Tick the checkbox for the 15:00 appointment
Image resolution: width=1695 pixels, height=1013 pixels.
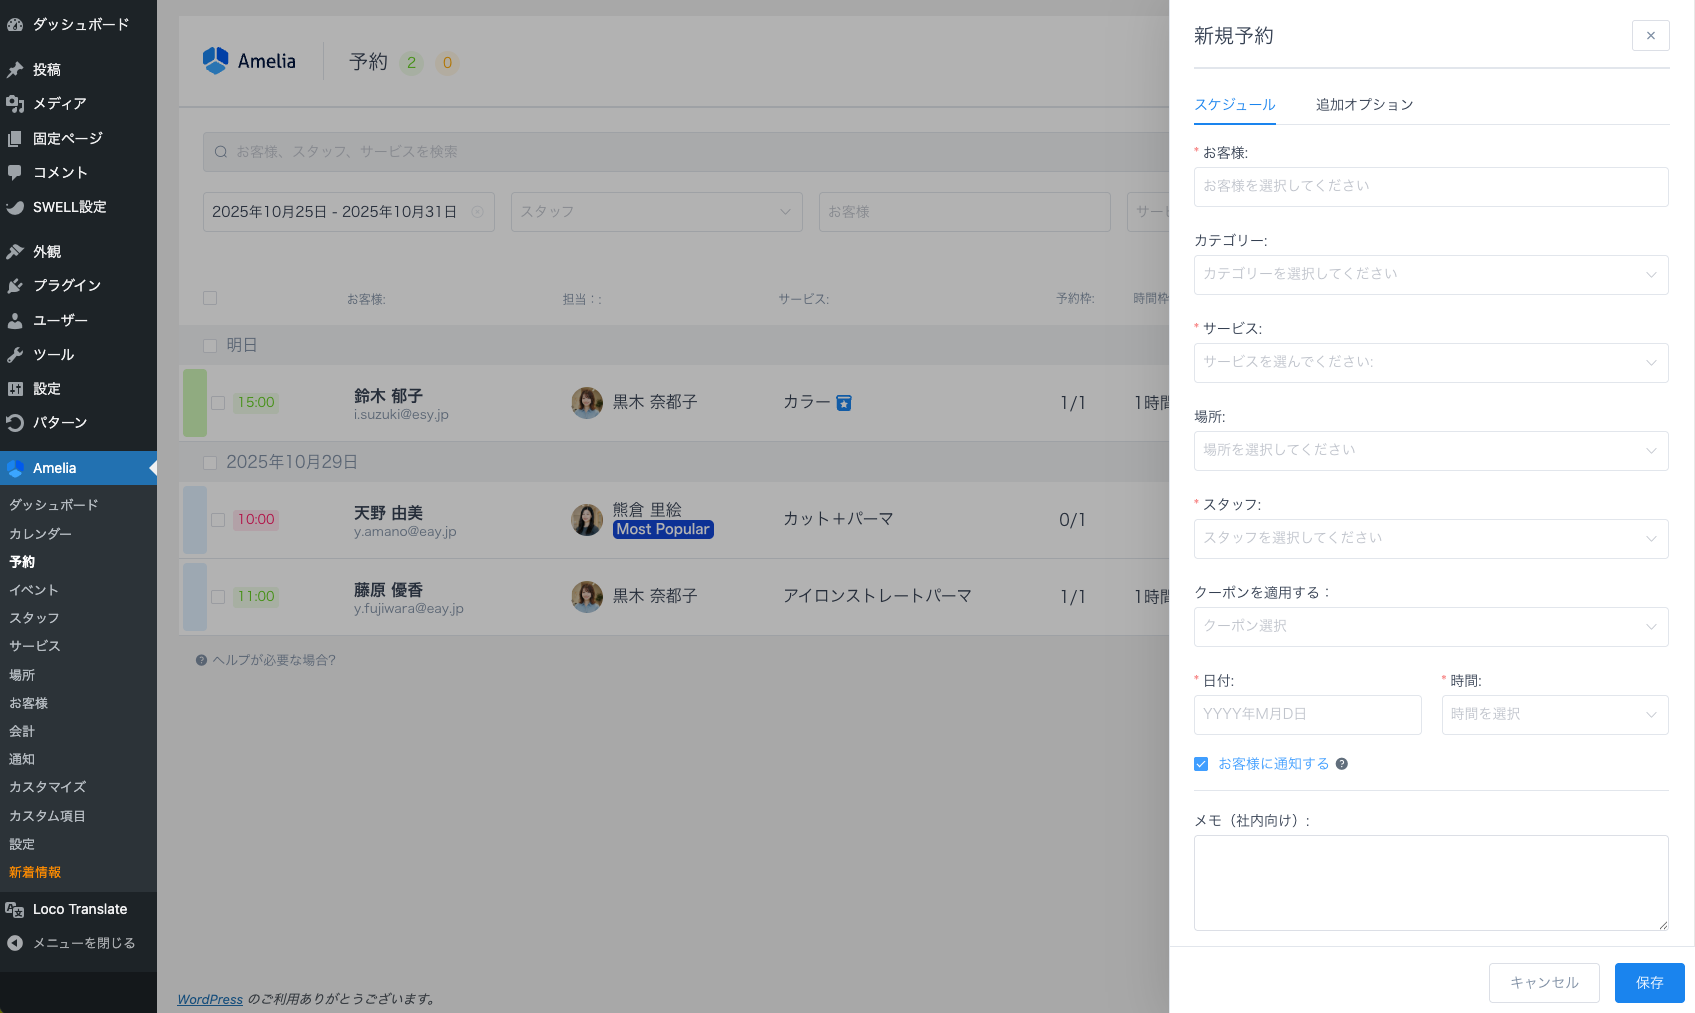tap(218, 403)
